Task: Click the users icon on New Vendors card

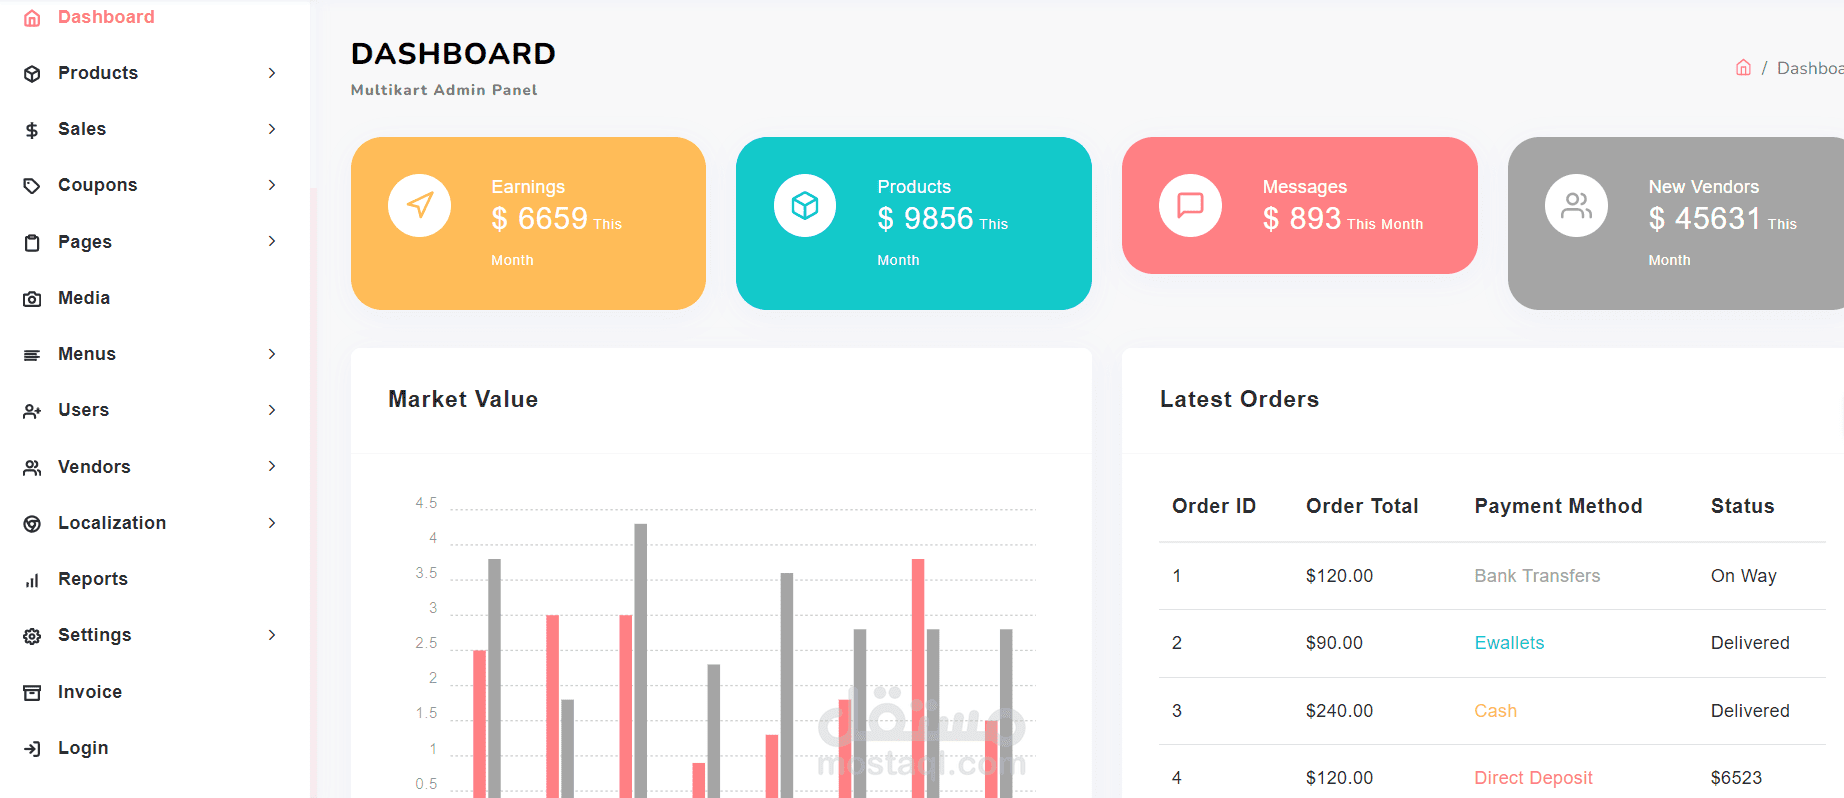Action: (x=1576, y=205)
